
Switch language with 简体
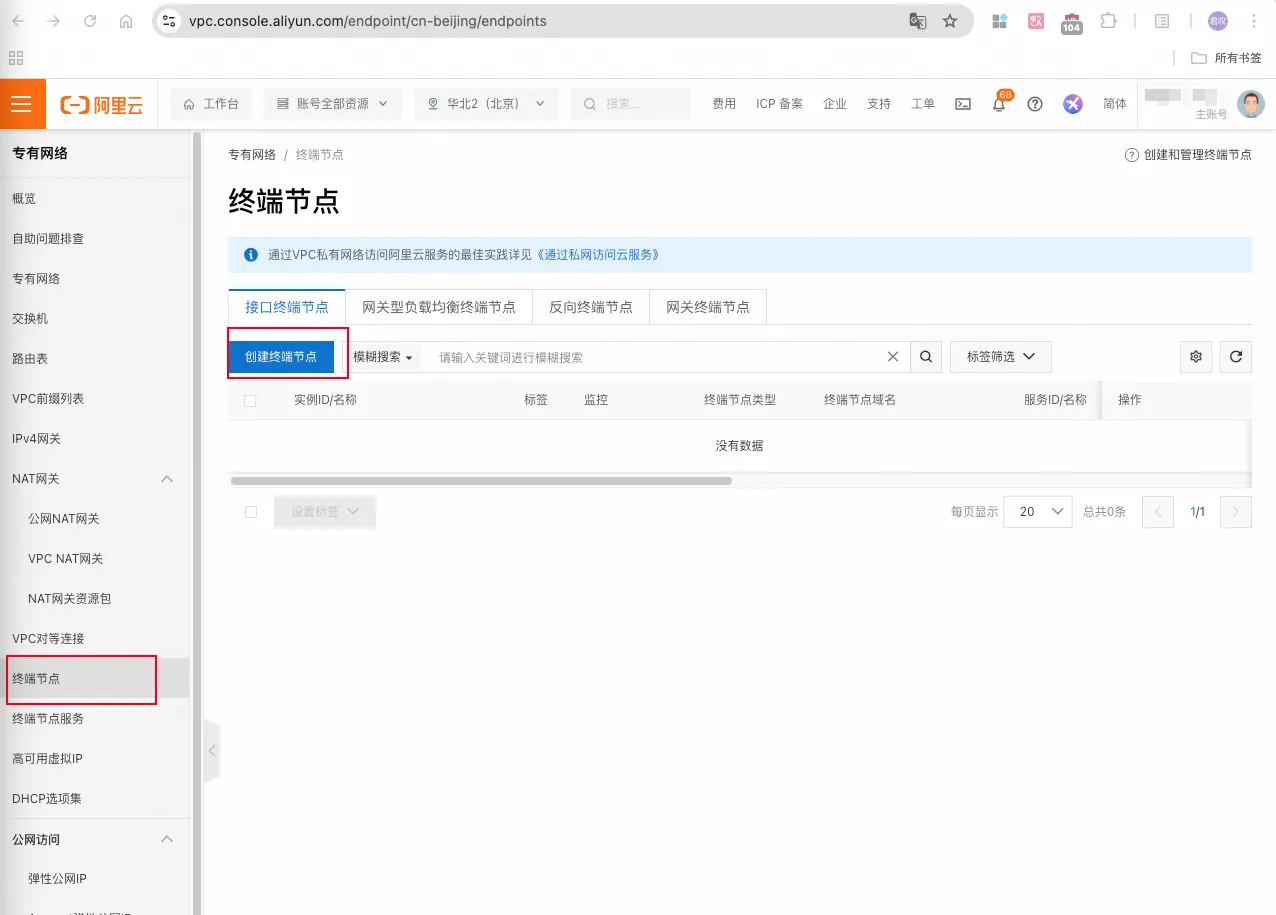(x=1114, y=104)
